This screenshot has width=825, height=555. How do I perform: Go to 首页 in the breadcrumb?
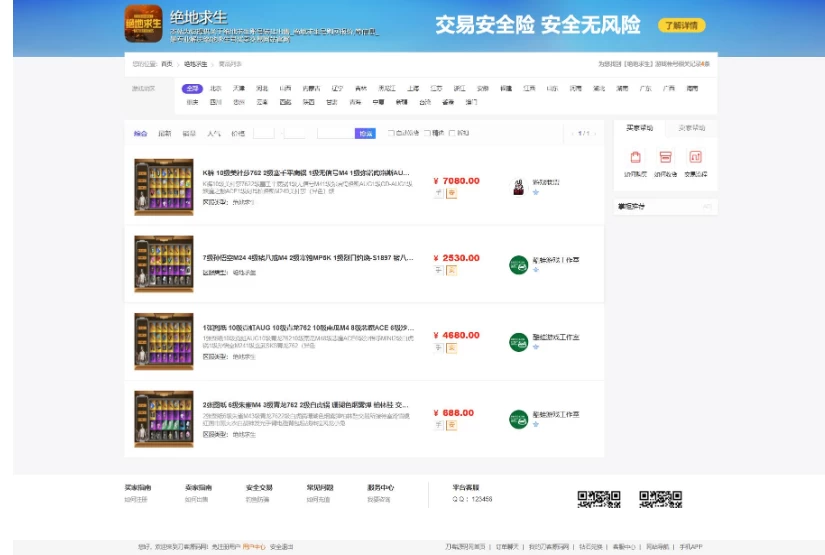tap(167, 64)
